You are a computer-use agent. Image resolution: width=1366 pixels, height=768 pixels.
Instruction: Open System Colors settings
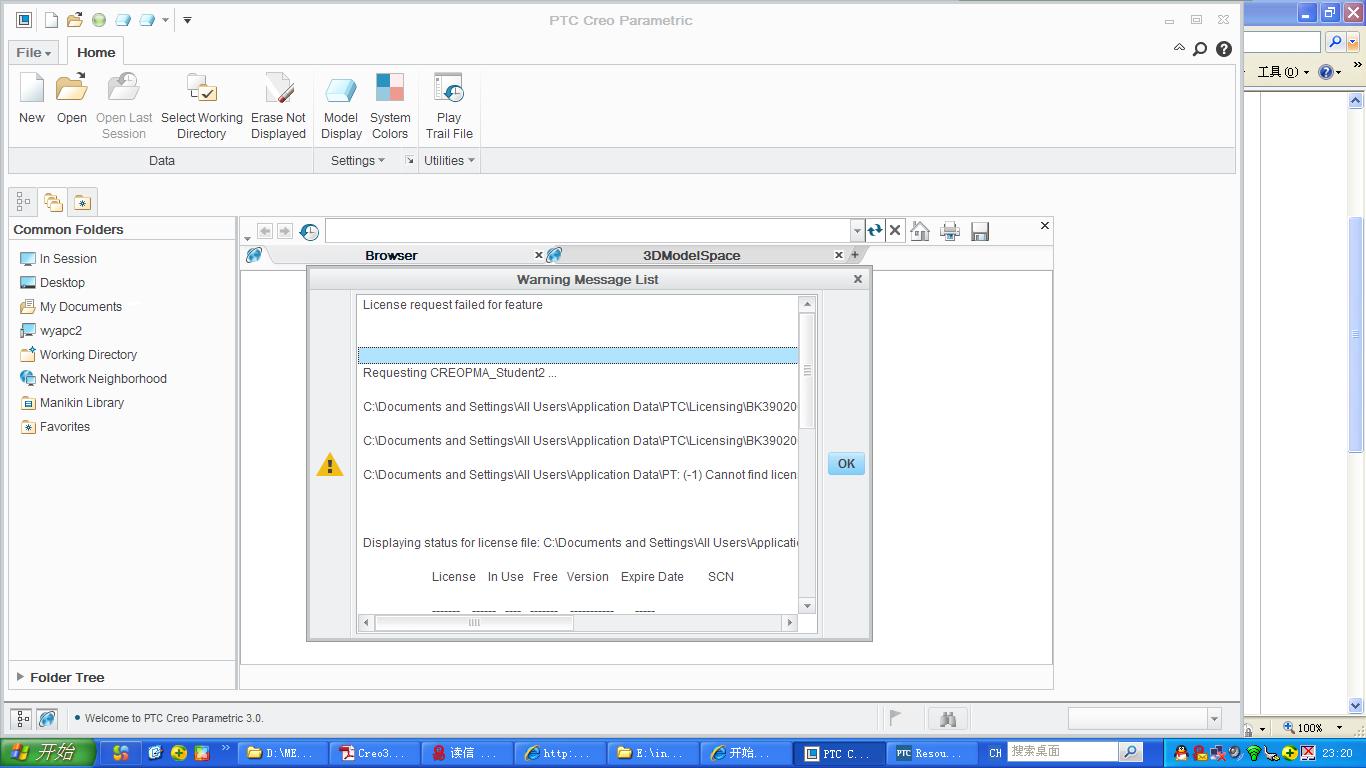(390, 106)
